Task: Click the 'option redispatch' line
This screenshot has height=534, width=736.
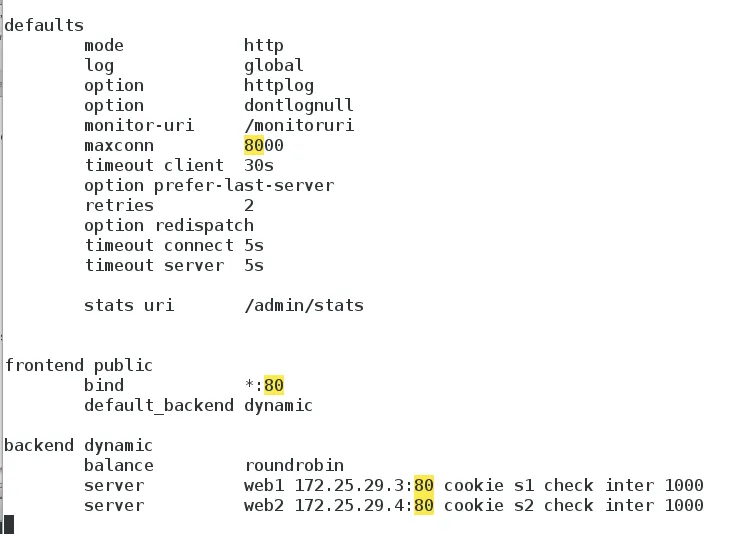Action: 168,225
